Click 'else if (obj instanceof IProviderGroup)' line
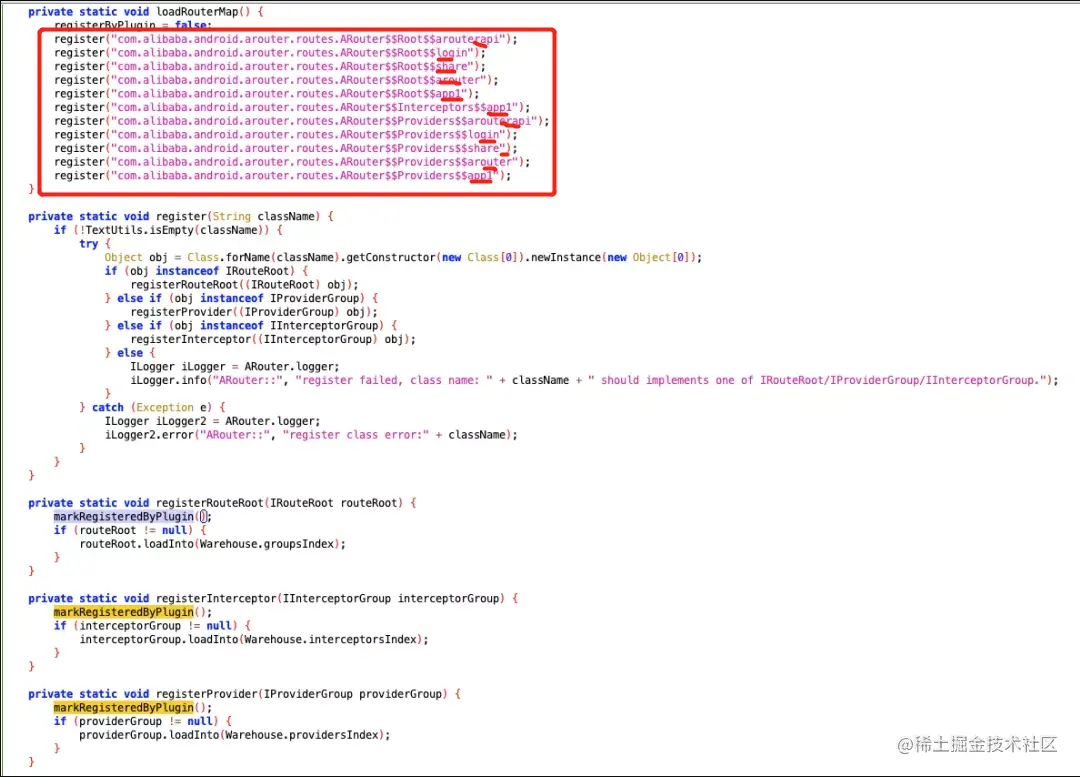 click(x=242, y=298)
